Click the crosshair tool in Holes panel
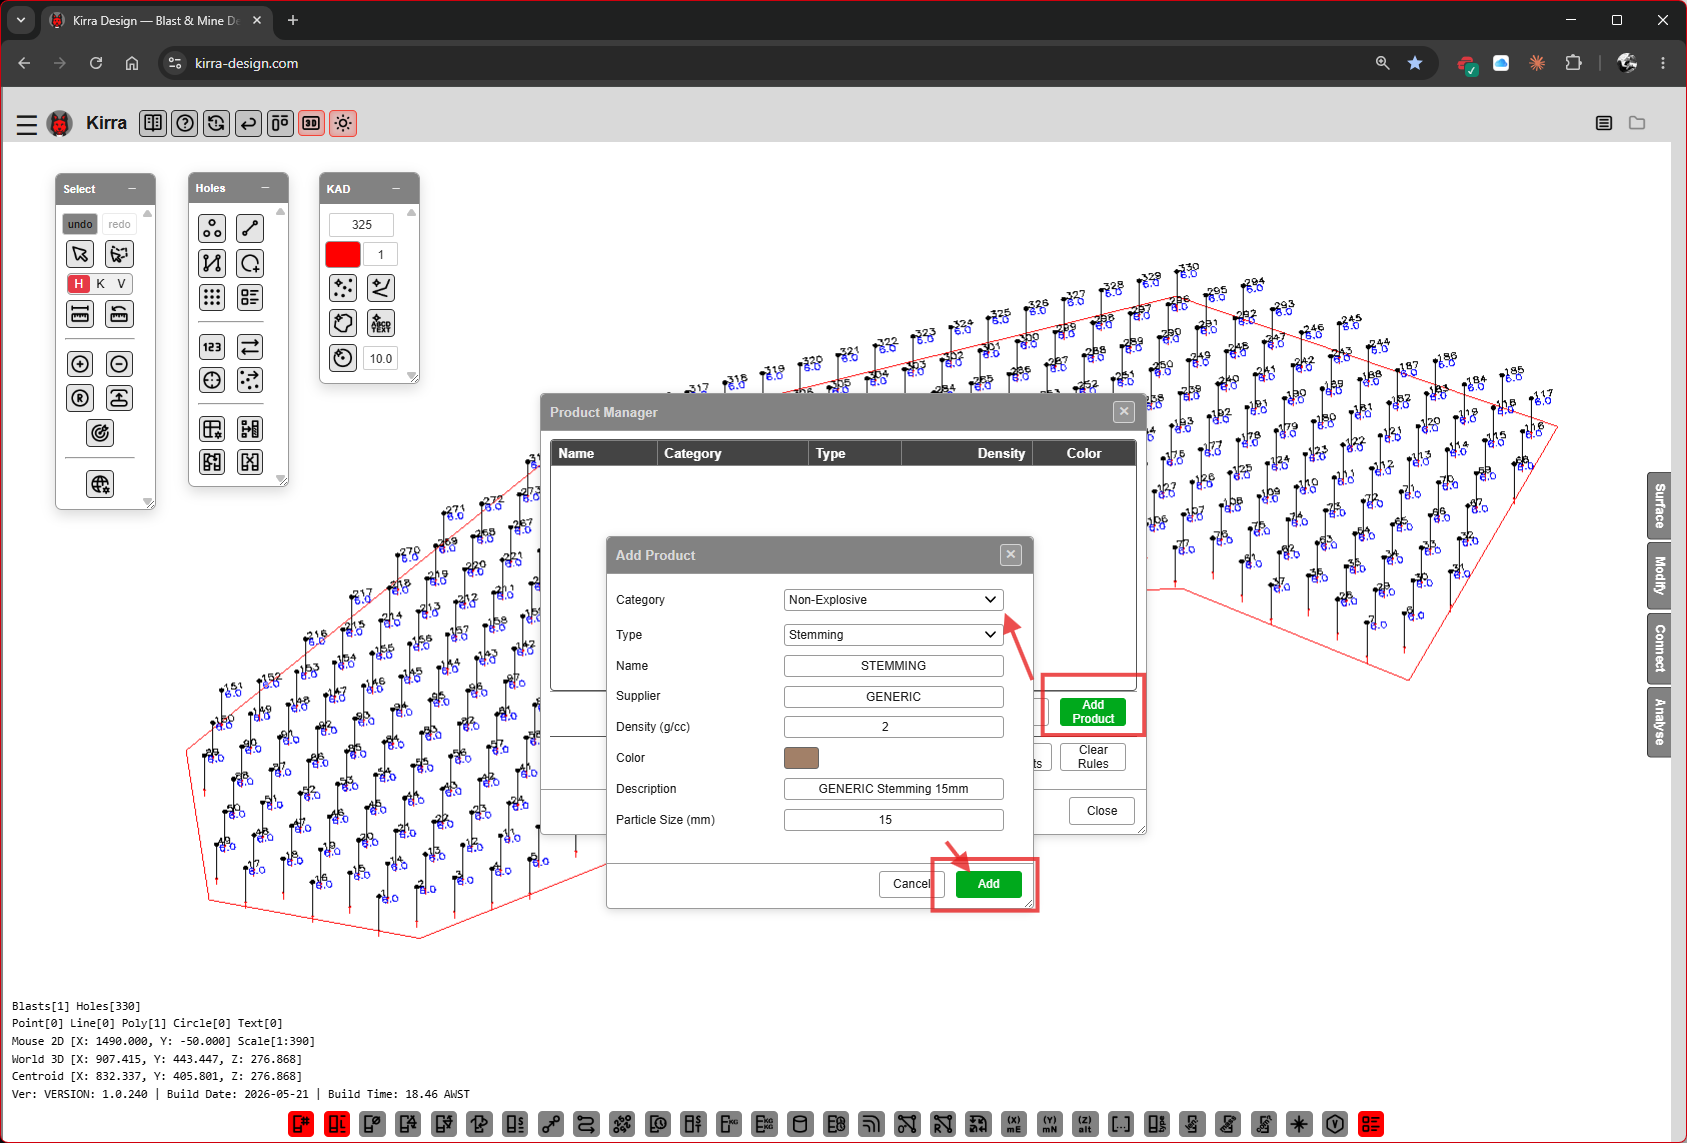The image size is (1687, 1143). 212,380
